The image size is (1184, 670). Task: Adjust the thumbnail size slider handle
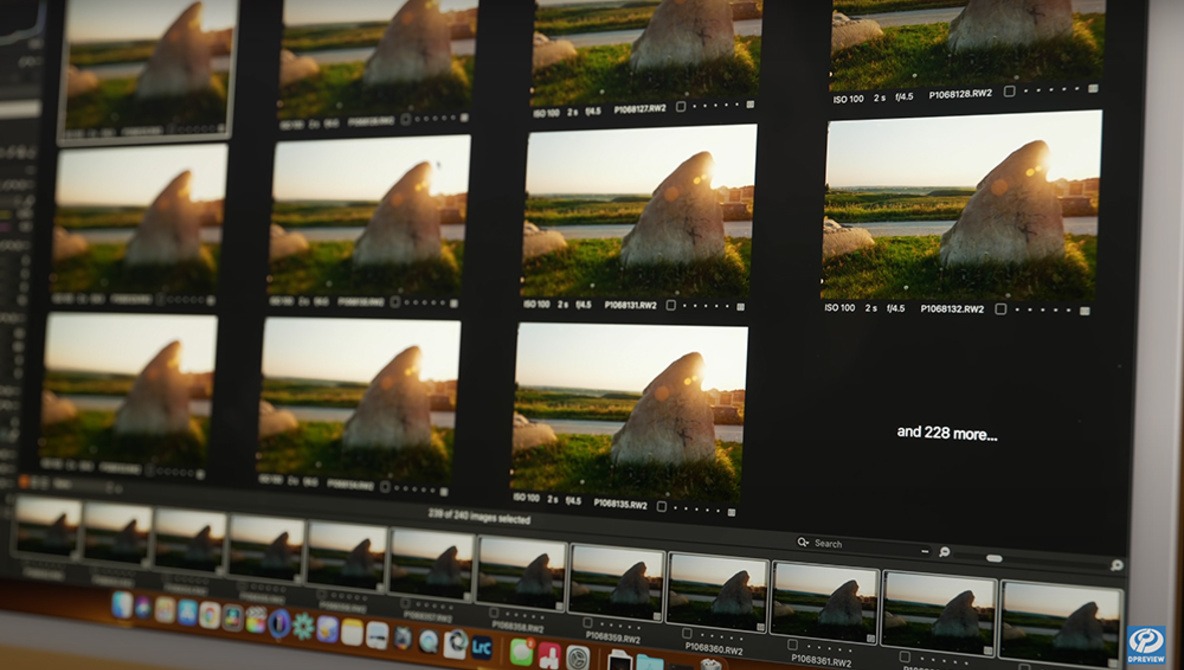[x=994, y=558]
